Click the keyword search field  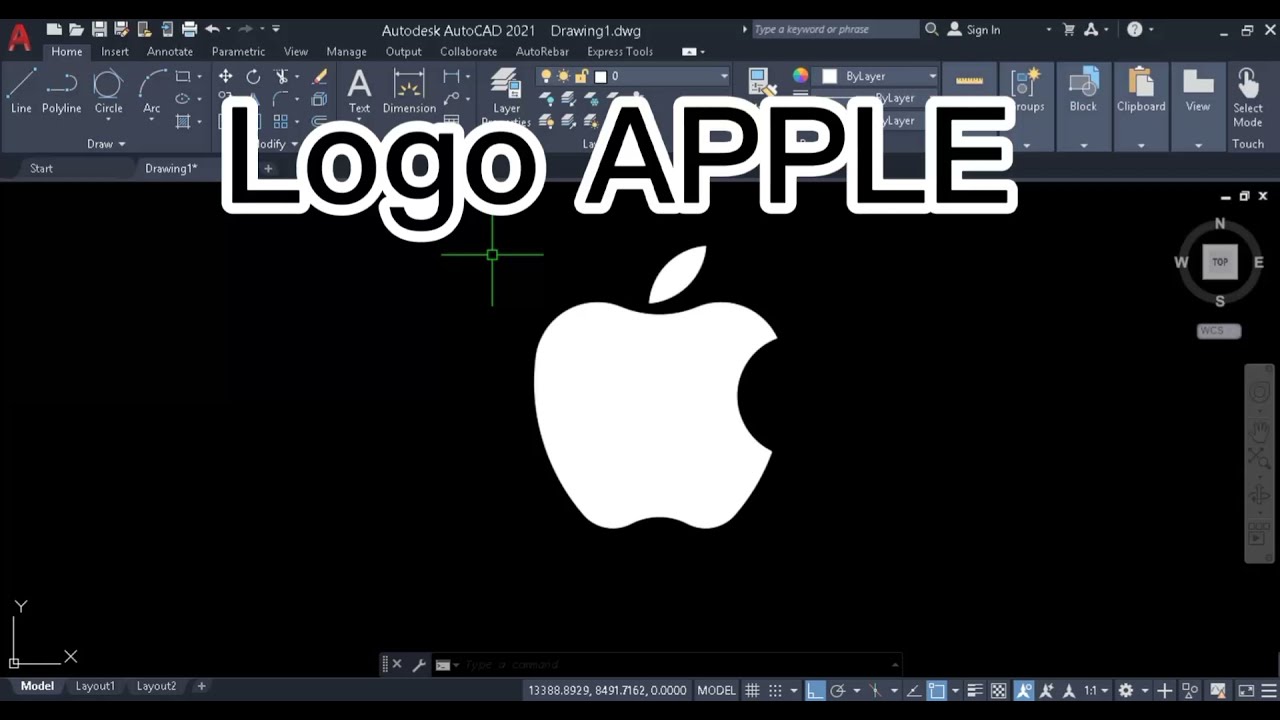point(834,30)
